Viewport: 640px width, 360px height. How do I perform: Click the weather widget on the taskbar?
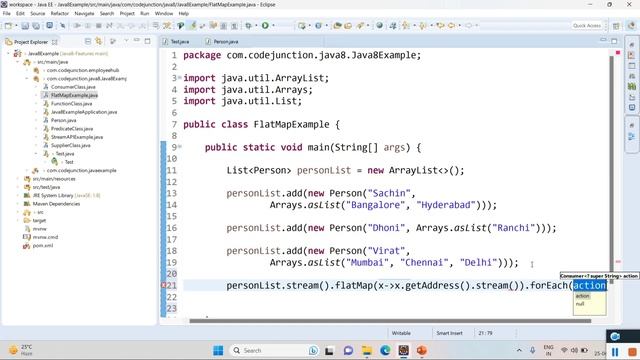(20, 350)
